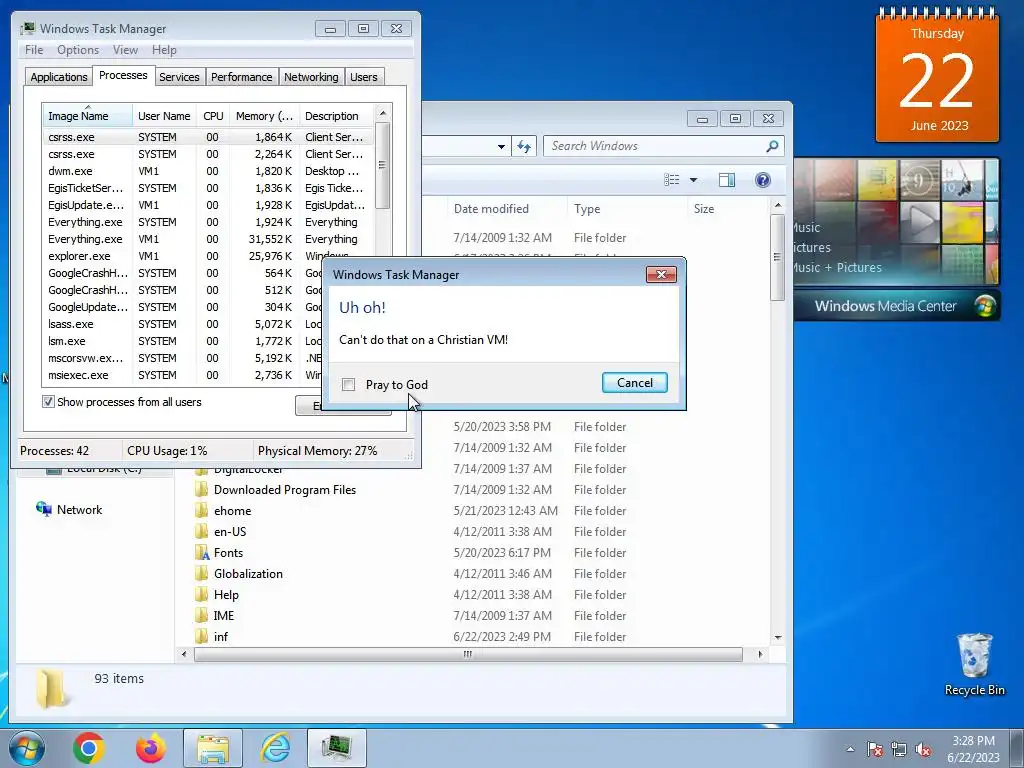Click the search magnifier icon in Explorer
The image size is (1024, 768).
[x=772, y=146]
